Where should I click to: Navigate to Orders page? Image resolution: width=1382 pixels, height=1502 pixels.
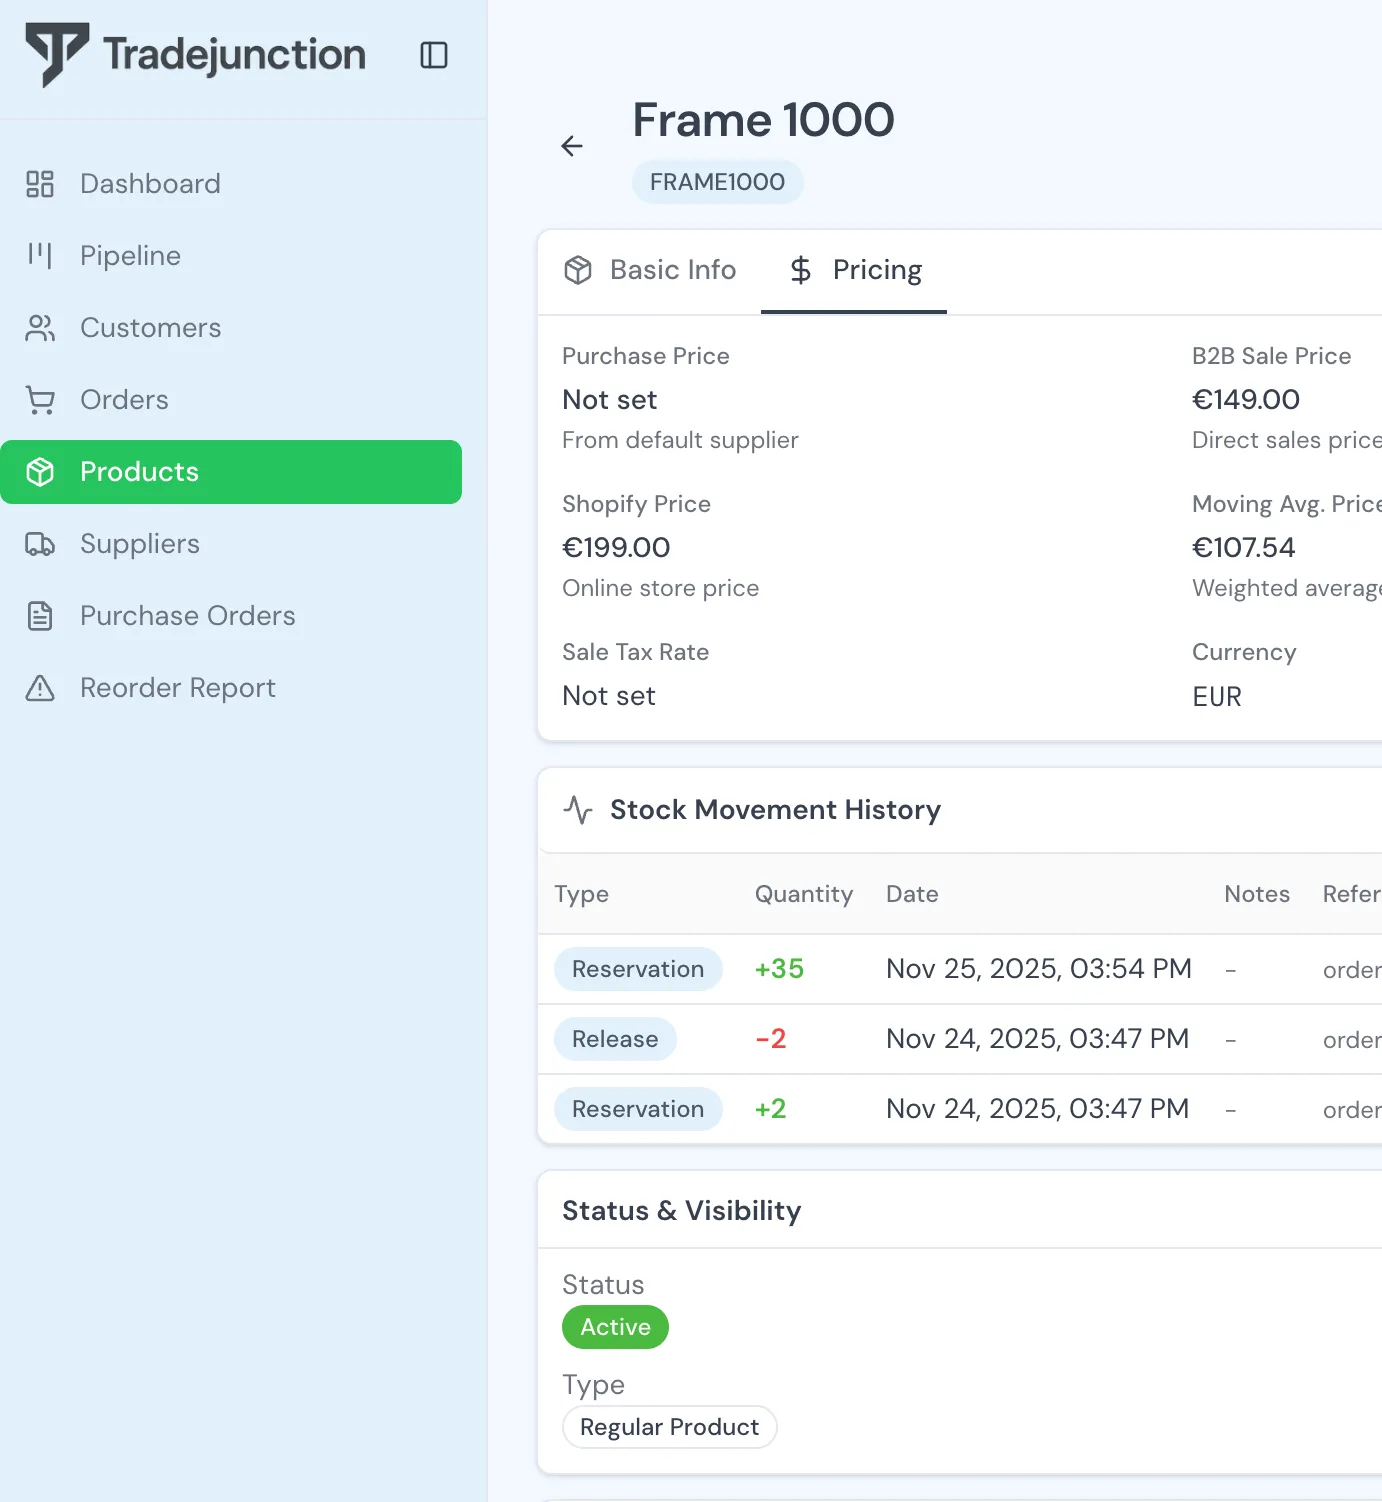click(x=231, y=400)
